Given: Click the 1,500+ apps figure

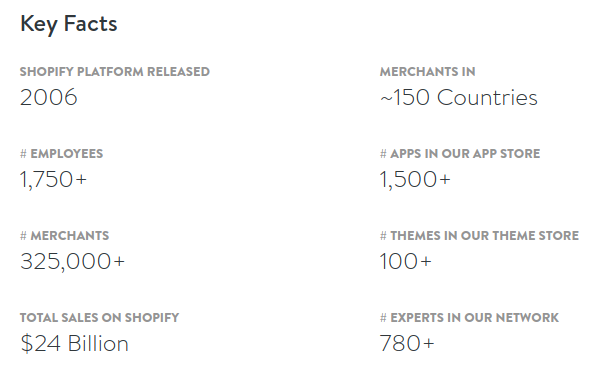Looking at the screenshot, I should 415,180.
